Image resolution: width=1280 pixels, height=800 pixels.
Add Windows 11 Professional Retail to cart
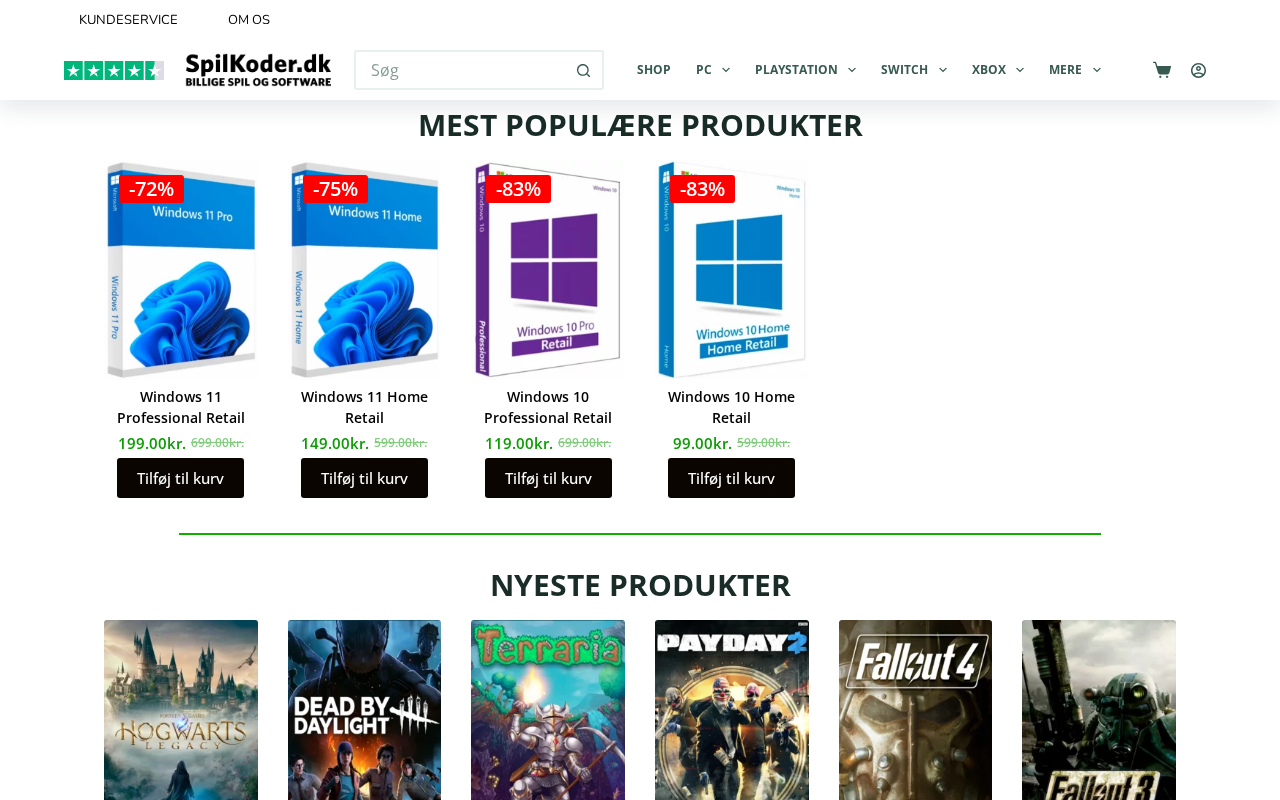coord(181,478)
